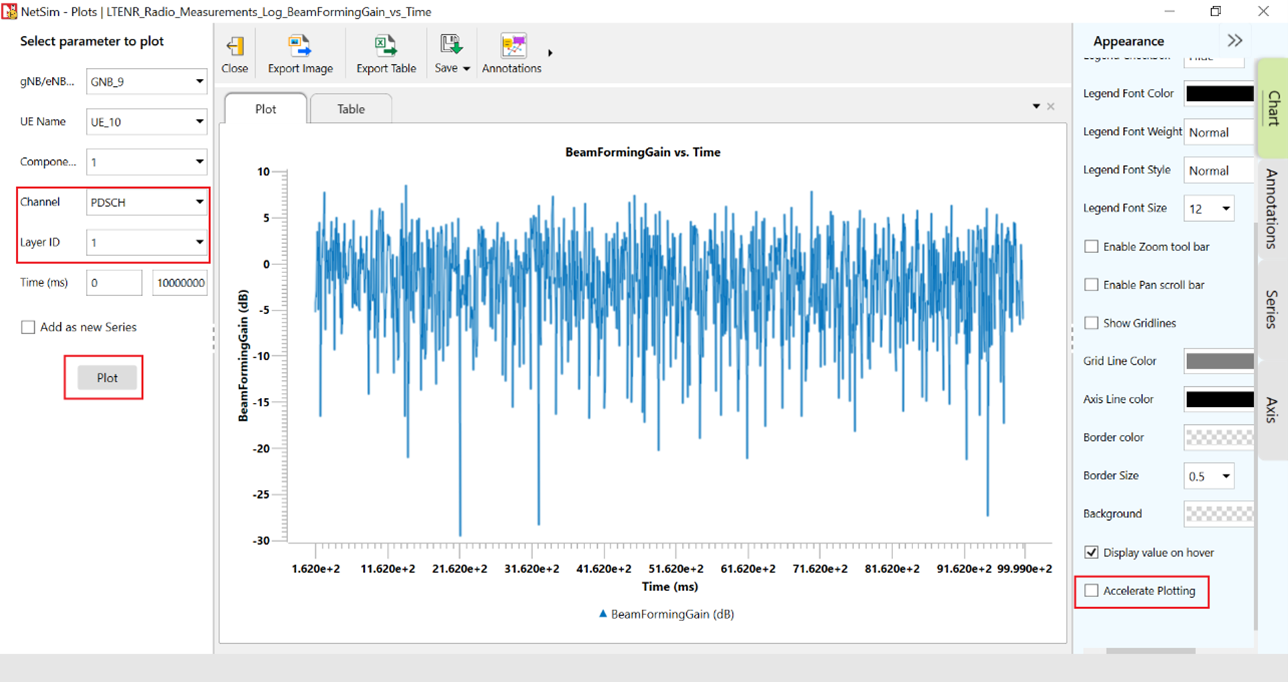
Task: Click the Close toolbar icon
Action: [235, 54]
